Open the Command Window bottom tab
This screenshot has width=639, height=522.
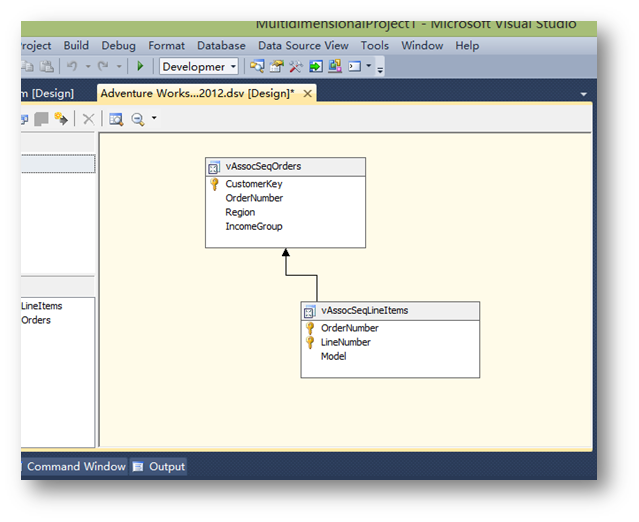[76, 467]
